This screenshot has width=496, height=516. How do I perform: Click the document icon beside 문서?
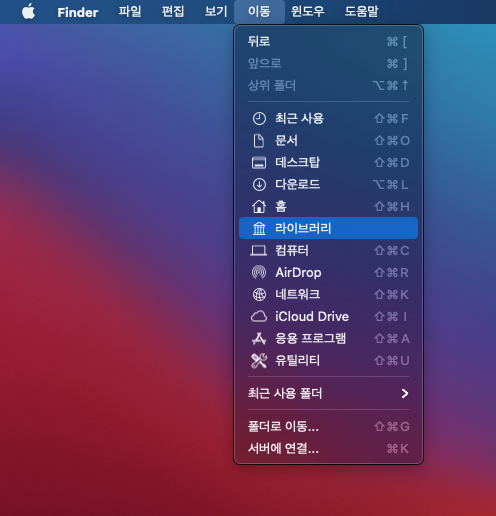259,141
